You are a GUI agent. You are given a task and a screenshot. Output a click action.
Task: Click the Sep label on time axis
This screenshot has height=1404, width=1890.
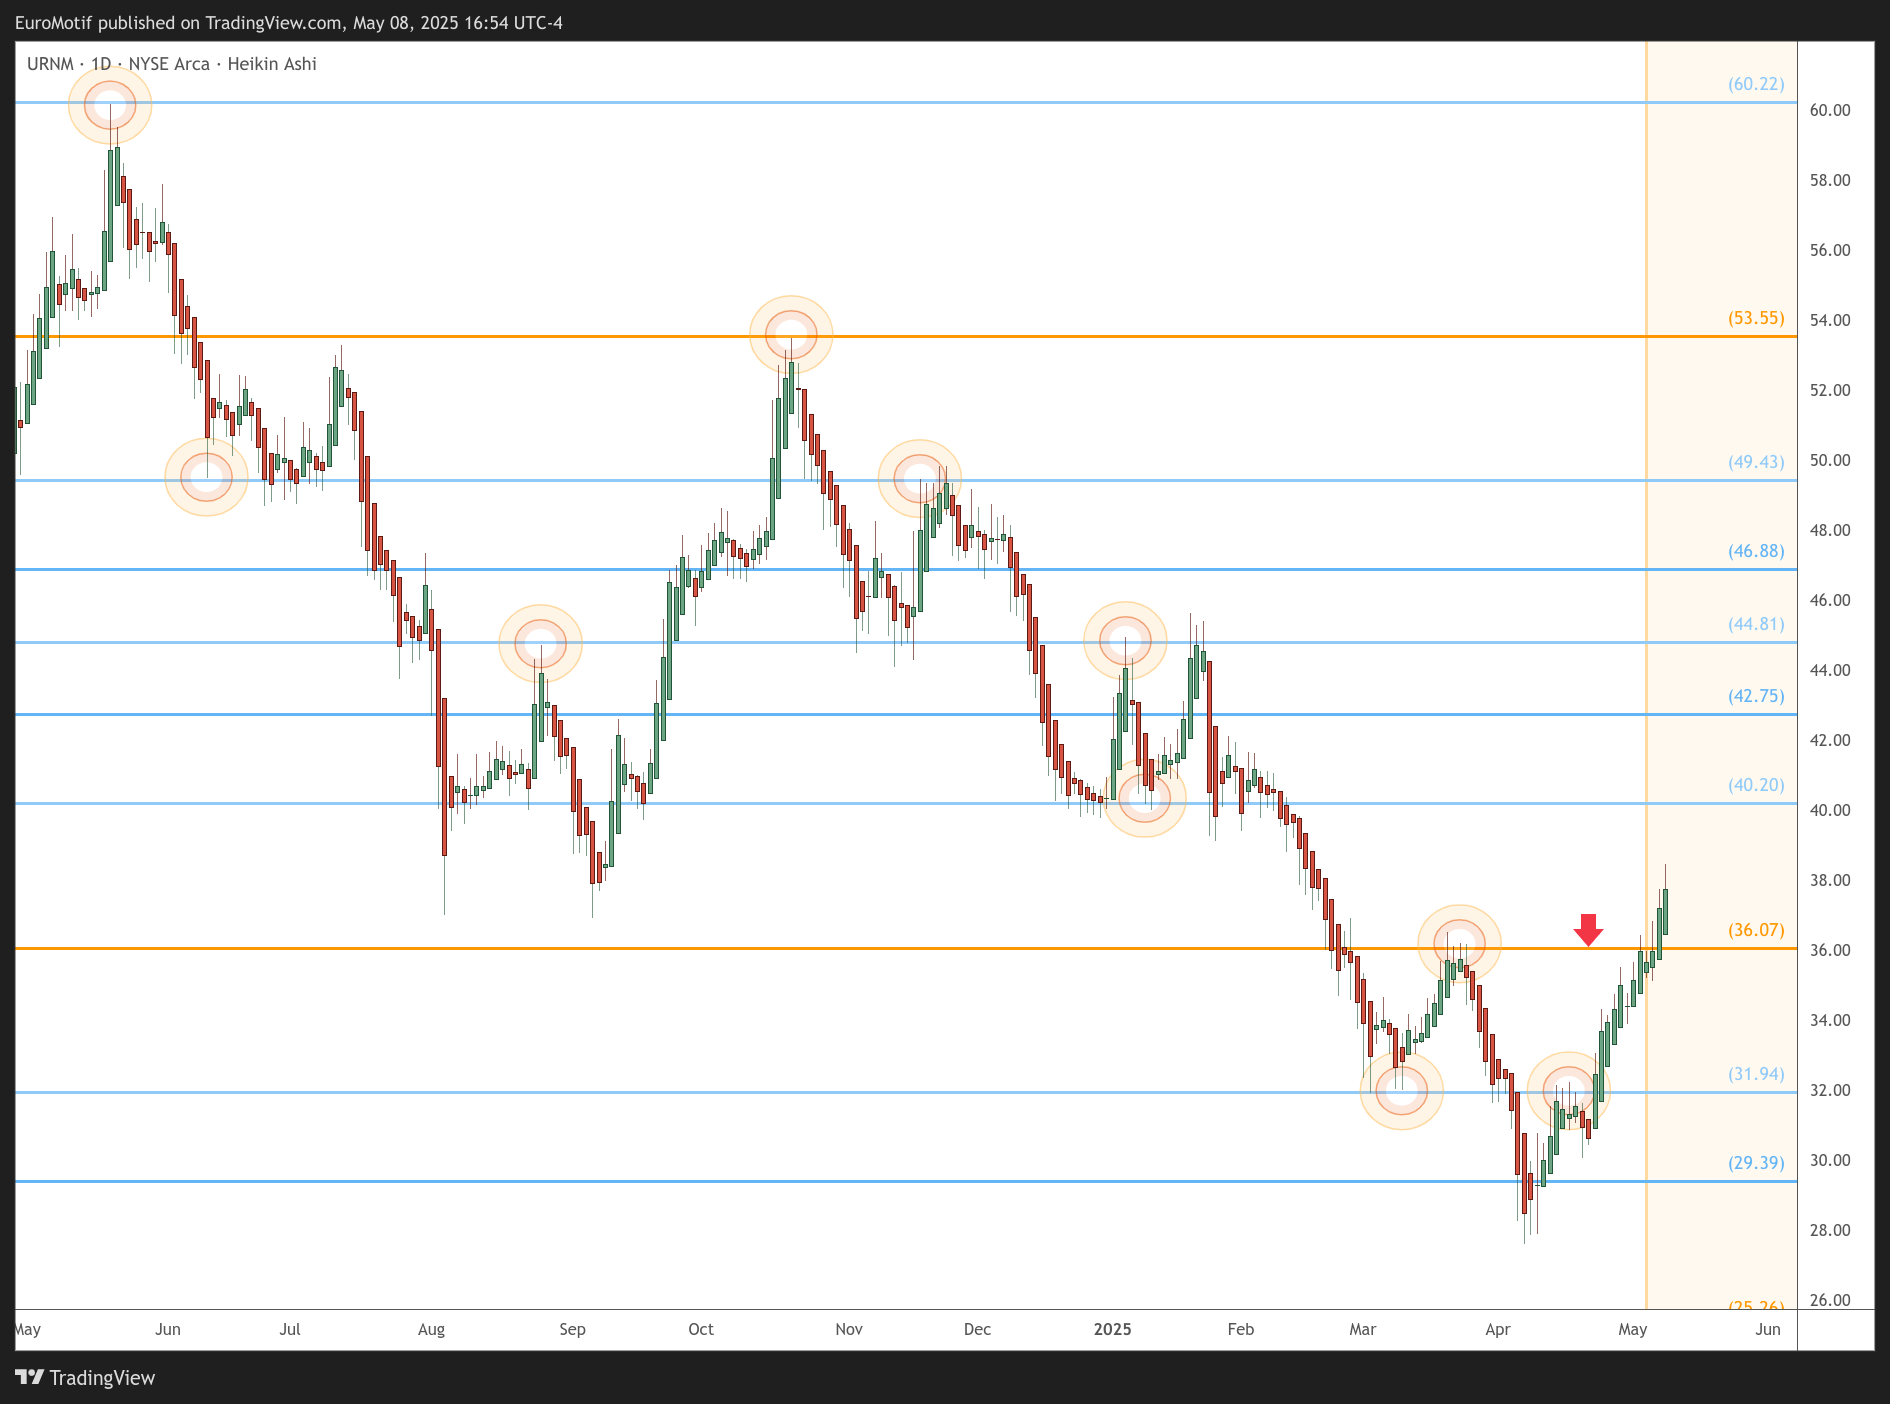pyautogui.click(x=572, y=1329)
